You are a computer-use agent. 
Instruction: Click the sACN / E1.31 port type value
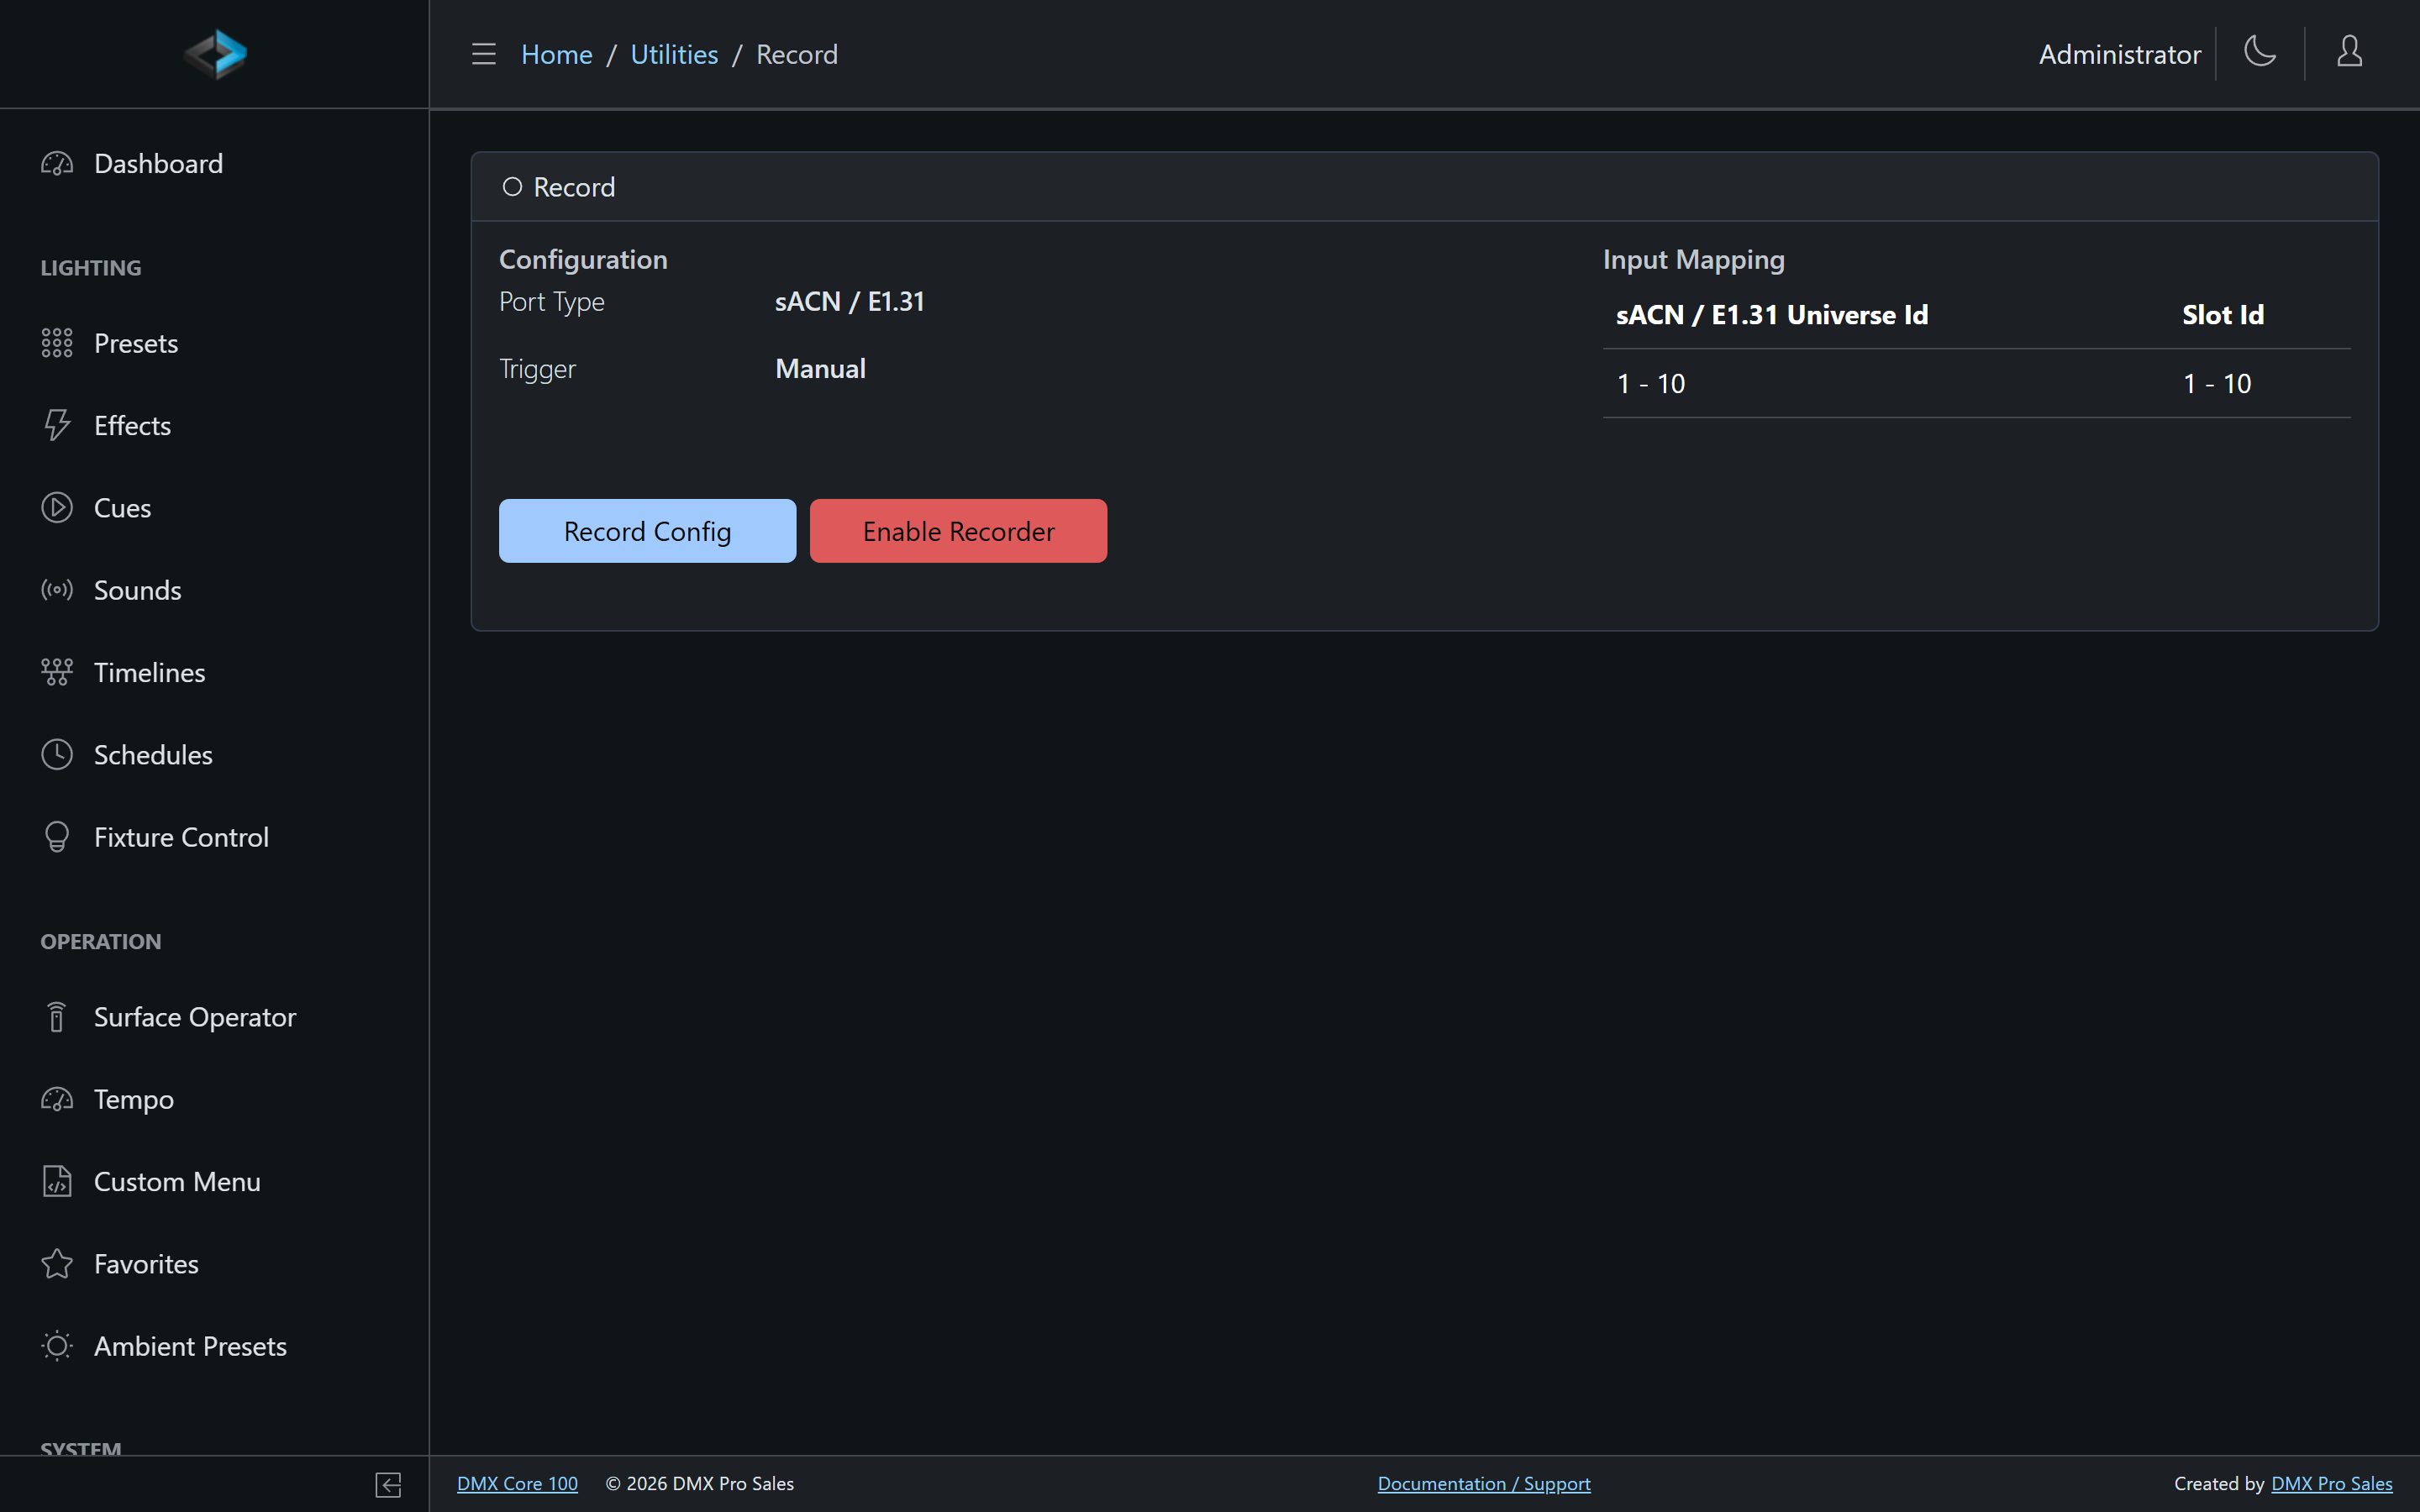(849, 301)
